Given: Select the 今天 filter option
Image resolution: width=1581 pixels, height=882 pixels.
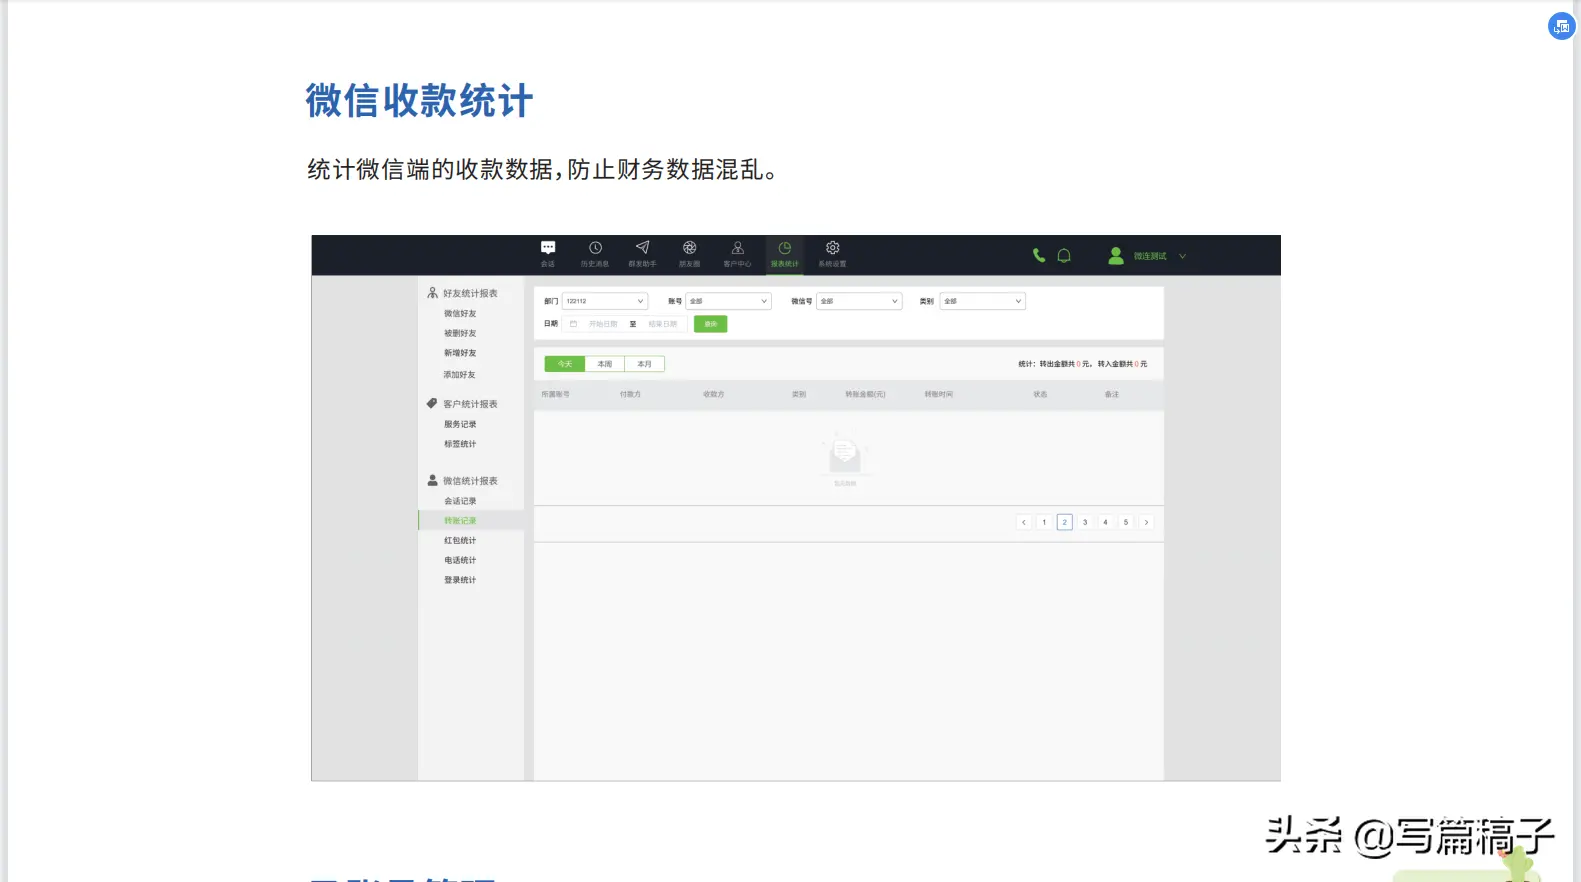Looking at the screenshot, I should [565, 364].
